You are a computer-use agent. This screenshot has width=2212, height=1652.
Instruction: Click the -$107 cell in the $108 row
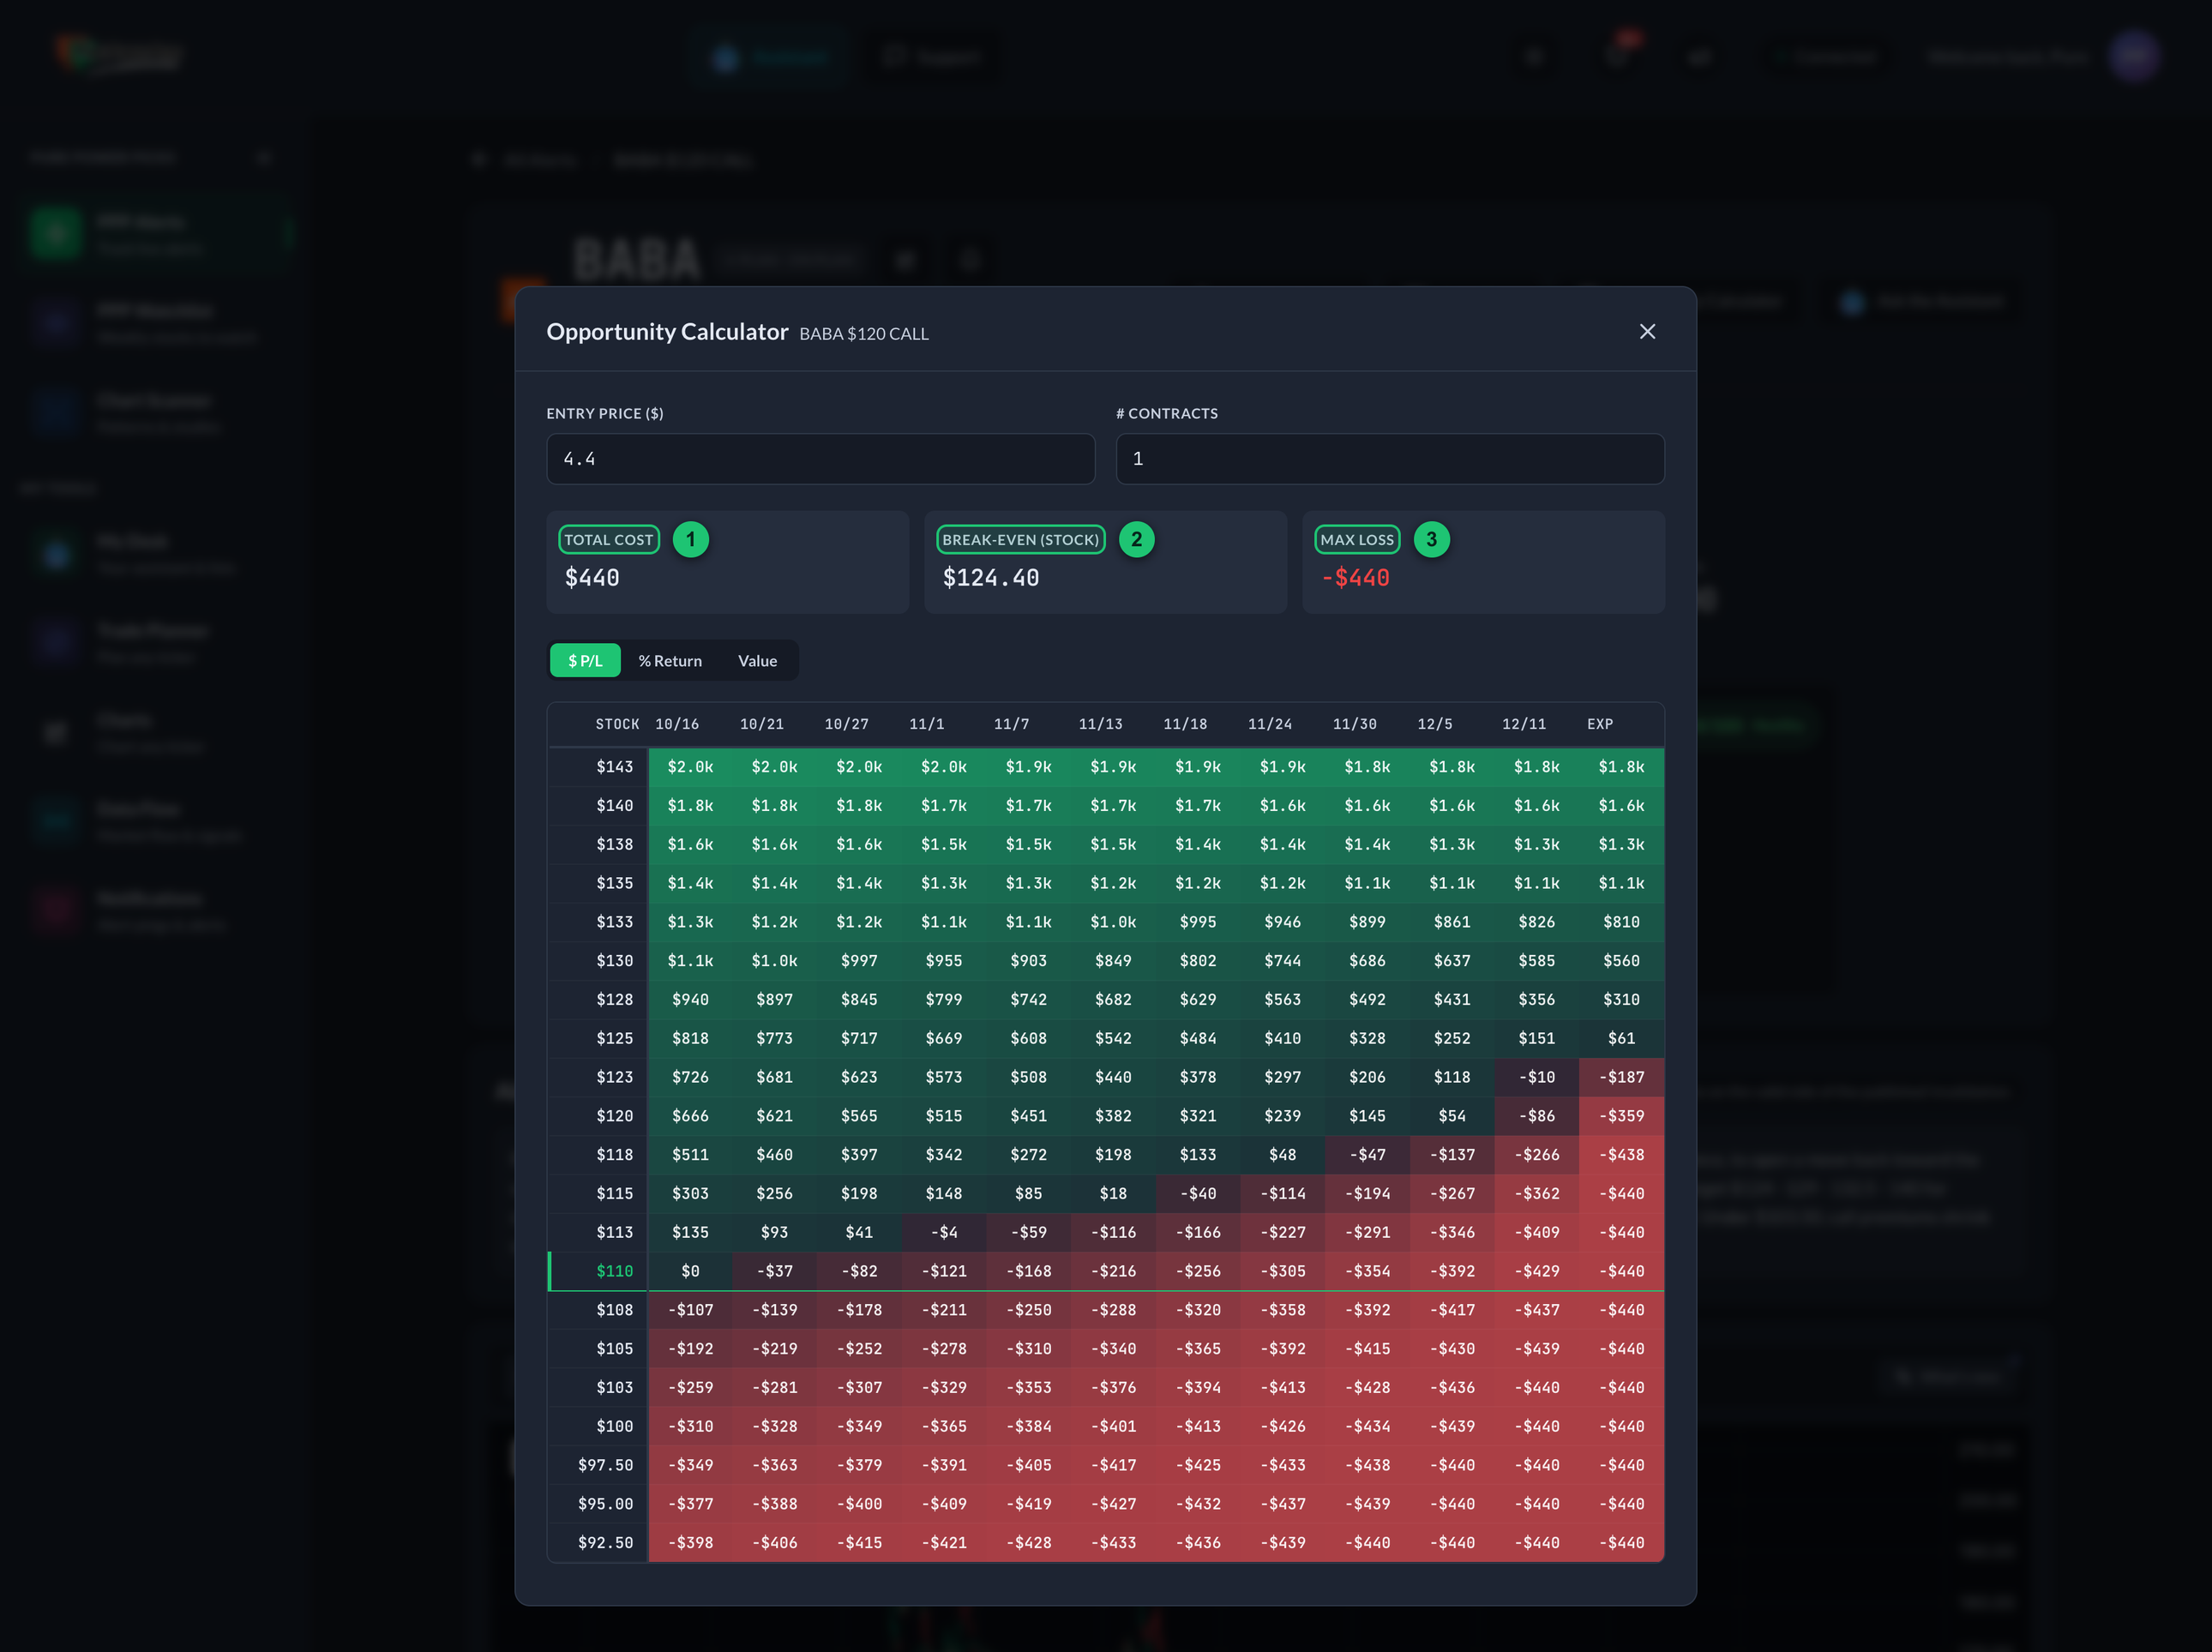point(690,1310)
